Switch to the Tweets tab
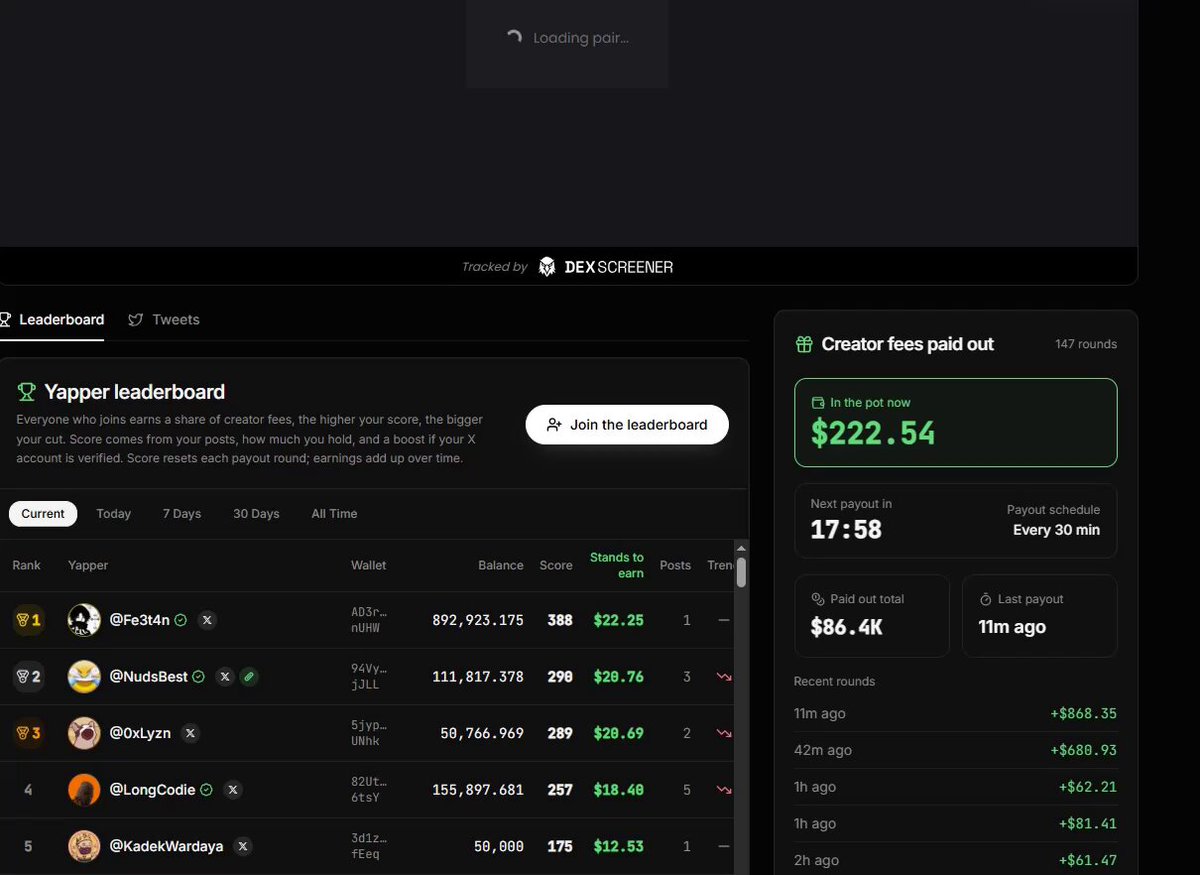The width and height of the screenshot is (1200, 875). click(164, 320)
